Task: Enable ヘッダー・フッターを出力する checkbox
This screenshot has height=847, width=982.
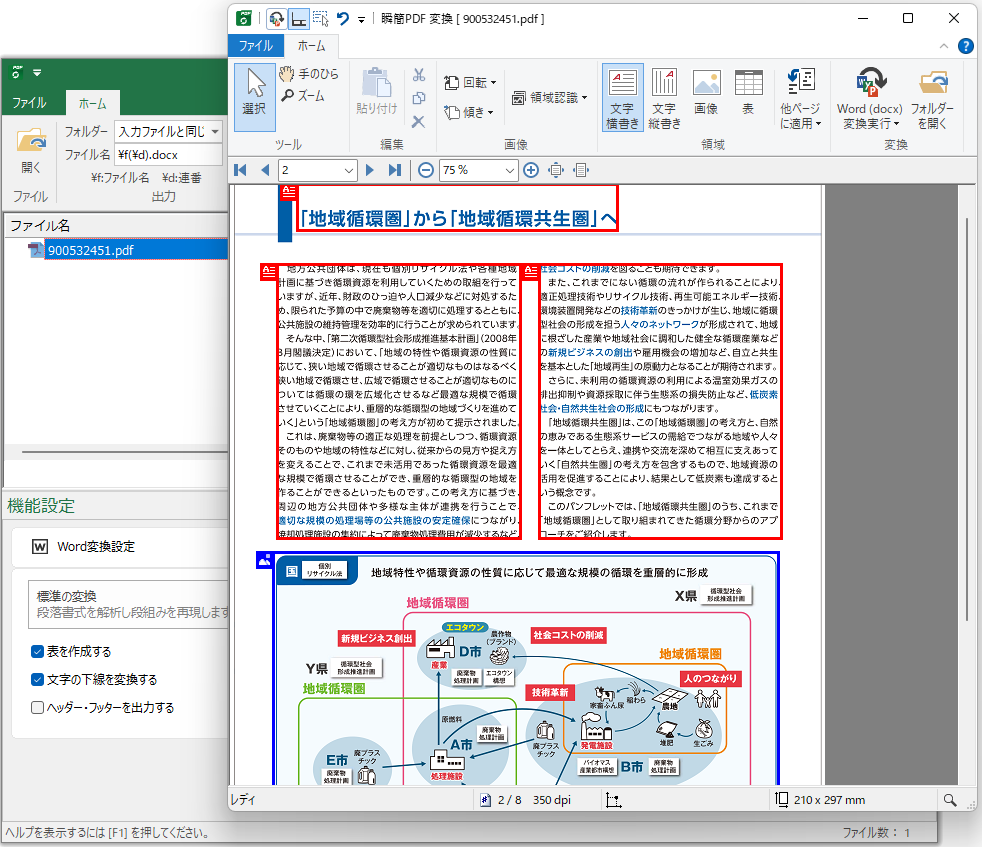Action: click(38, 708)
